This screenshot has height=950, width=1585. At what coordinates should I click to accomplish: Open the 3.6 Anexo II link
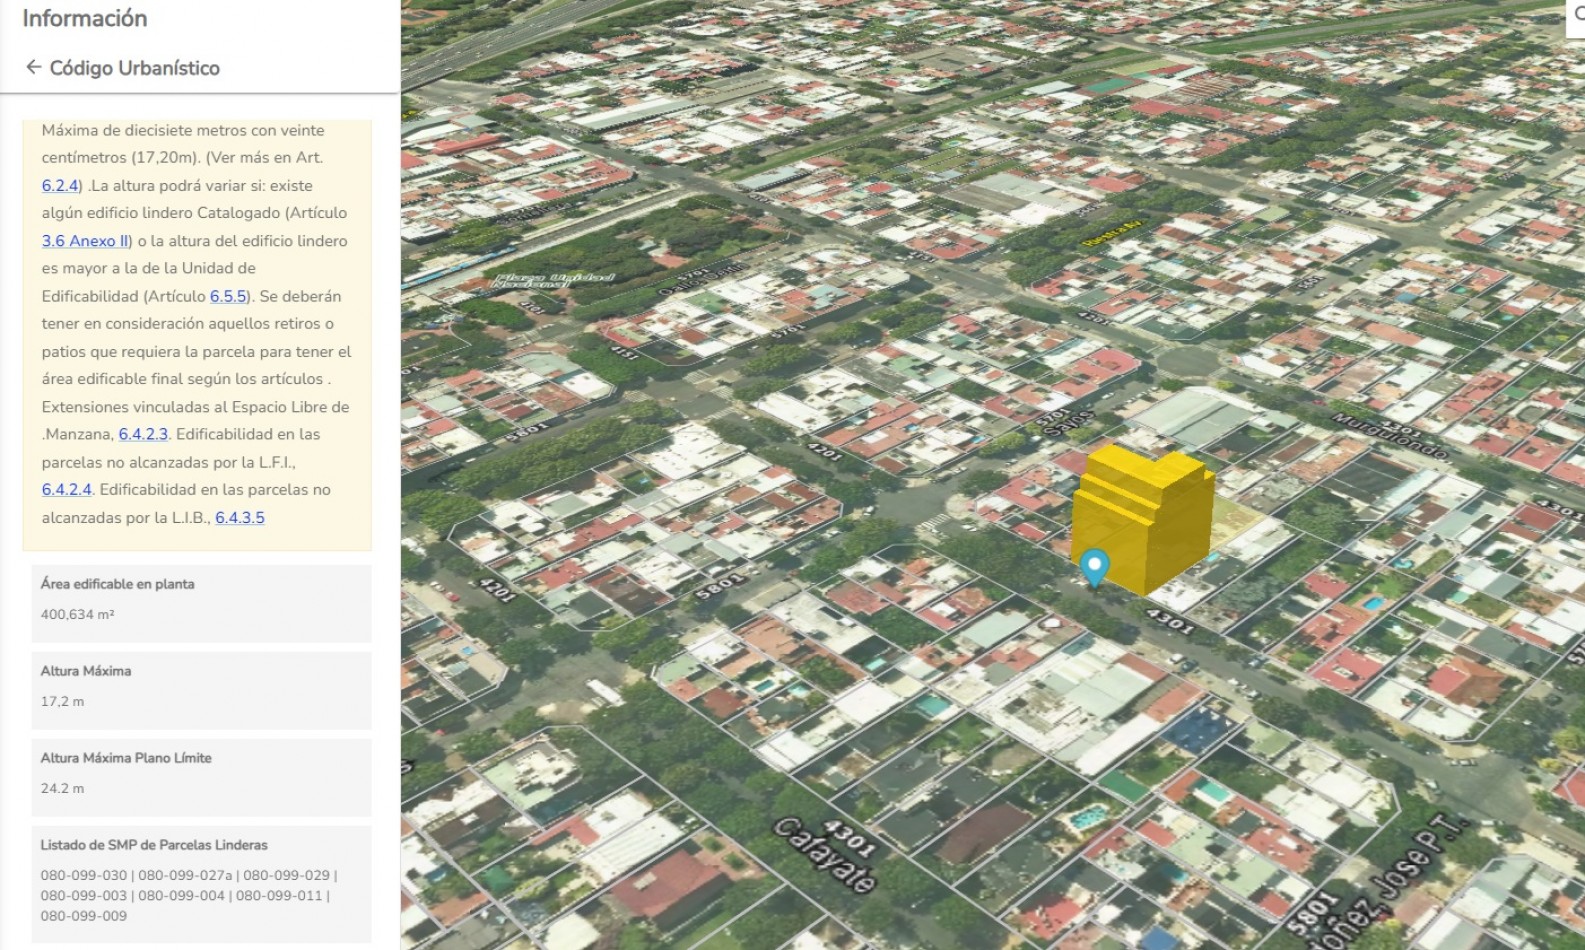pyautogui.click(x=85, y=241)
